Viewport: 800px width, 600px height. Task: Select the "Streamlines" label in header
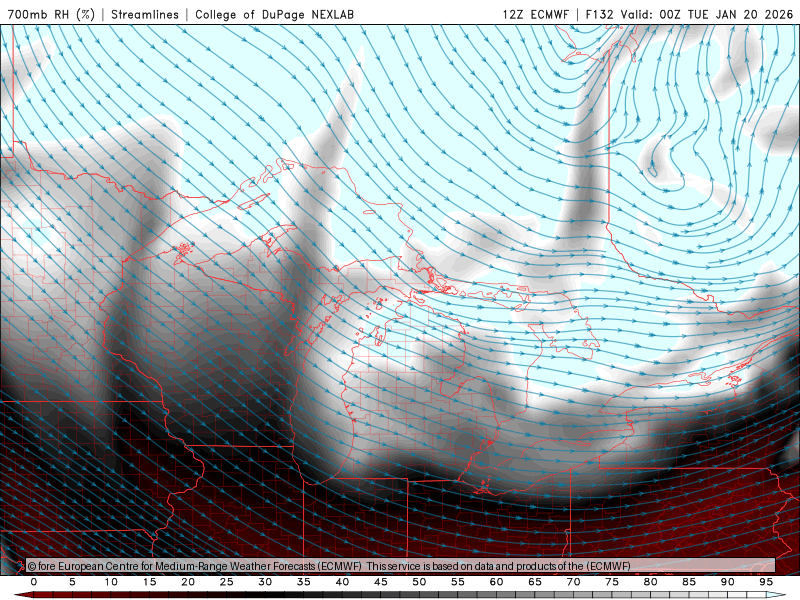tap(145, 14)
